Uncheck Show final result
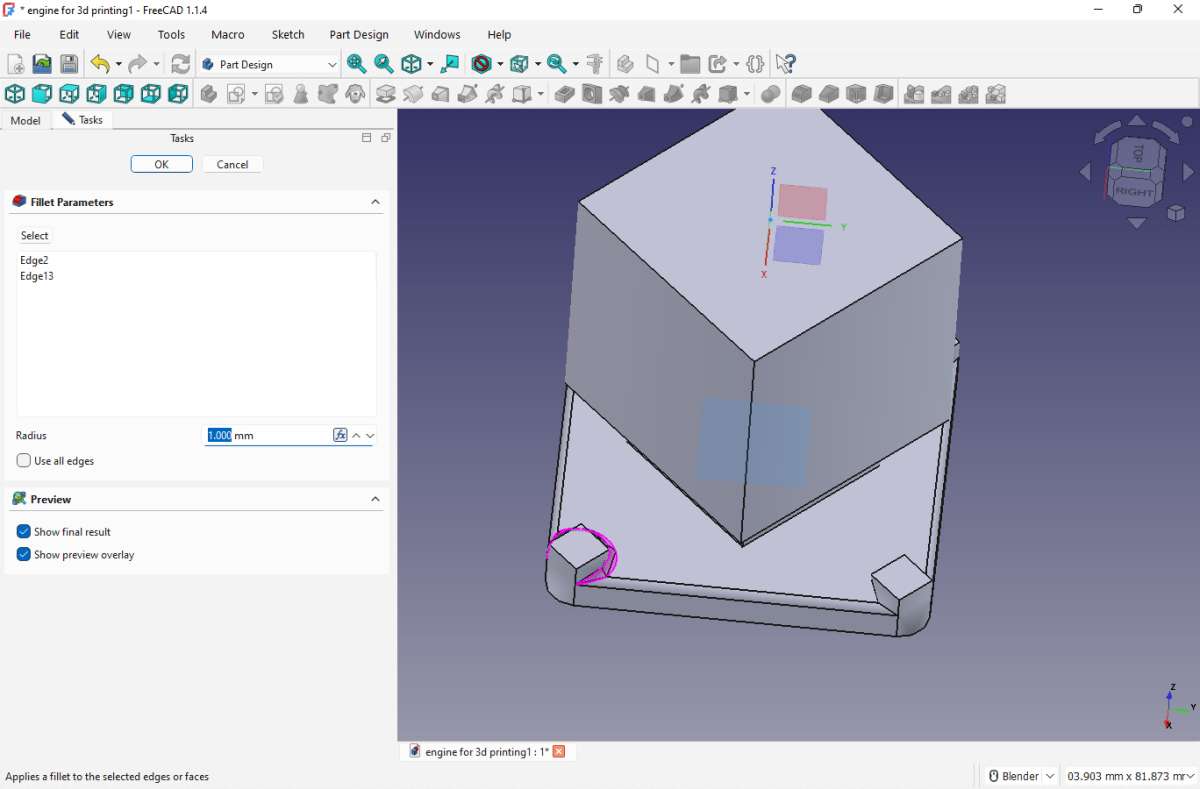 tap(24, 532)
